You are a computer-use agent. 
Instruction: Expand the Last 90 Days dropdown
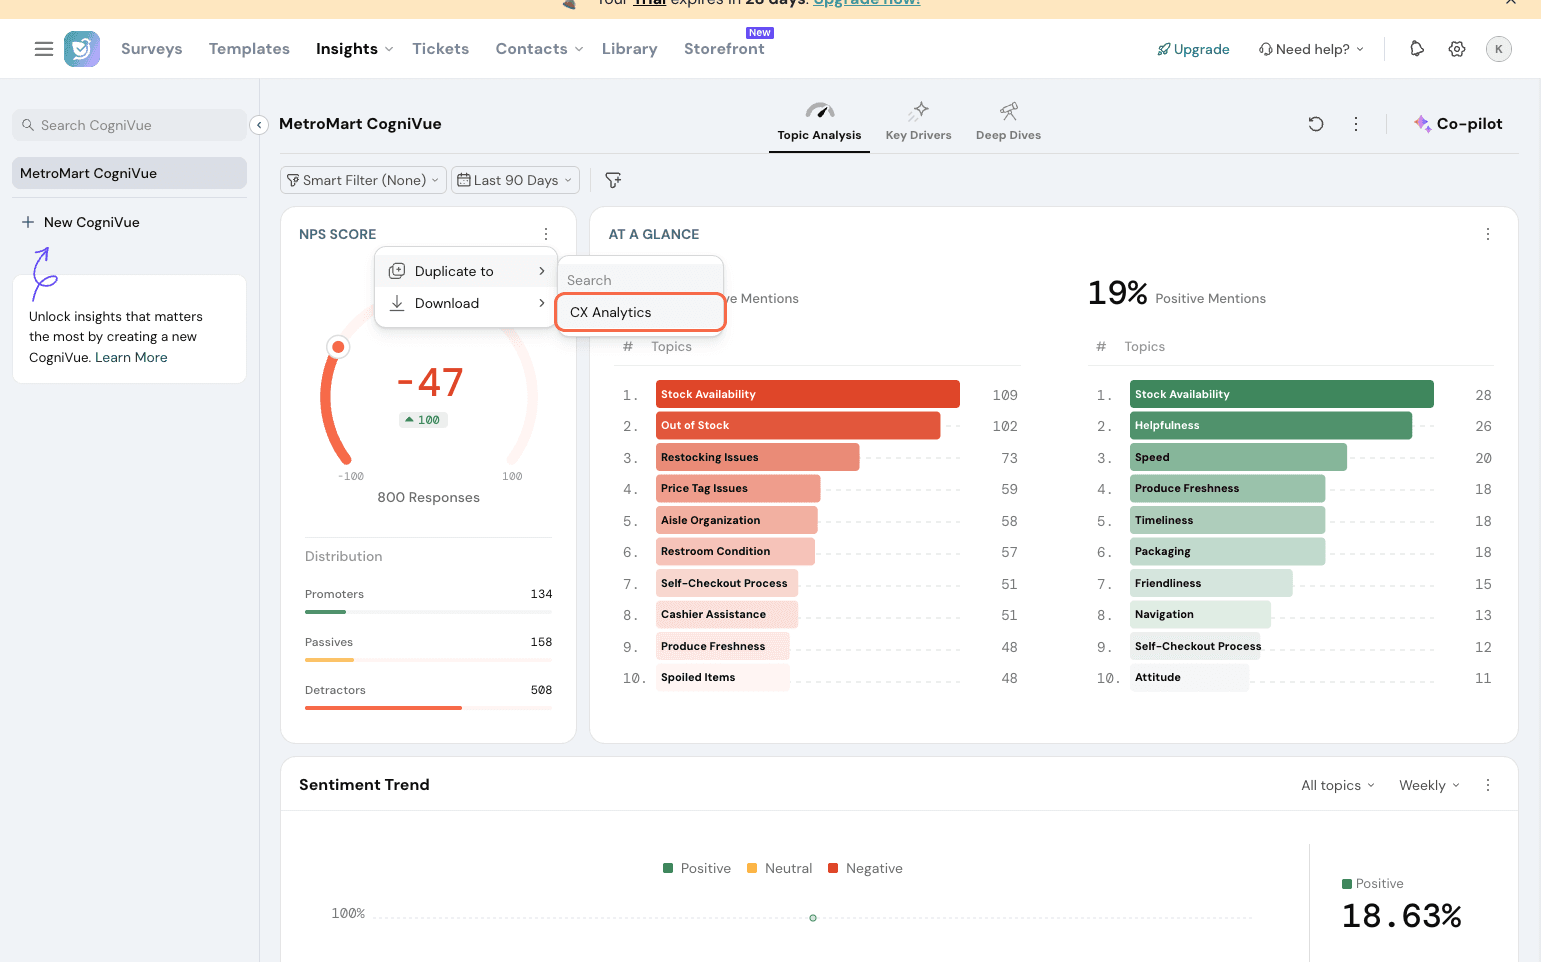click(515, 180)
